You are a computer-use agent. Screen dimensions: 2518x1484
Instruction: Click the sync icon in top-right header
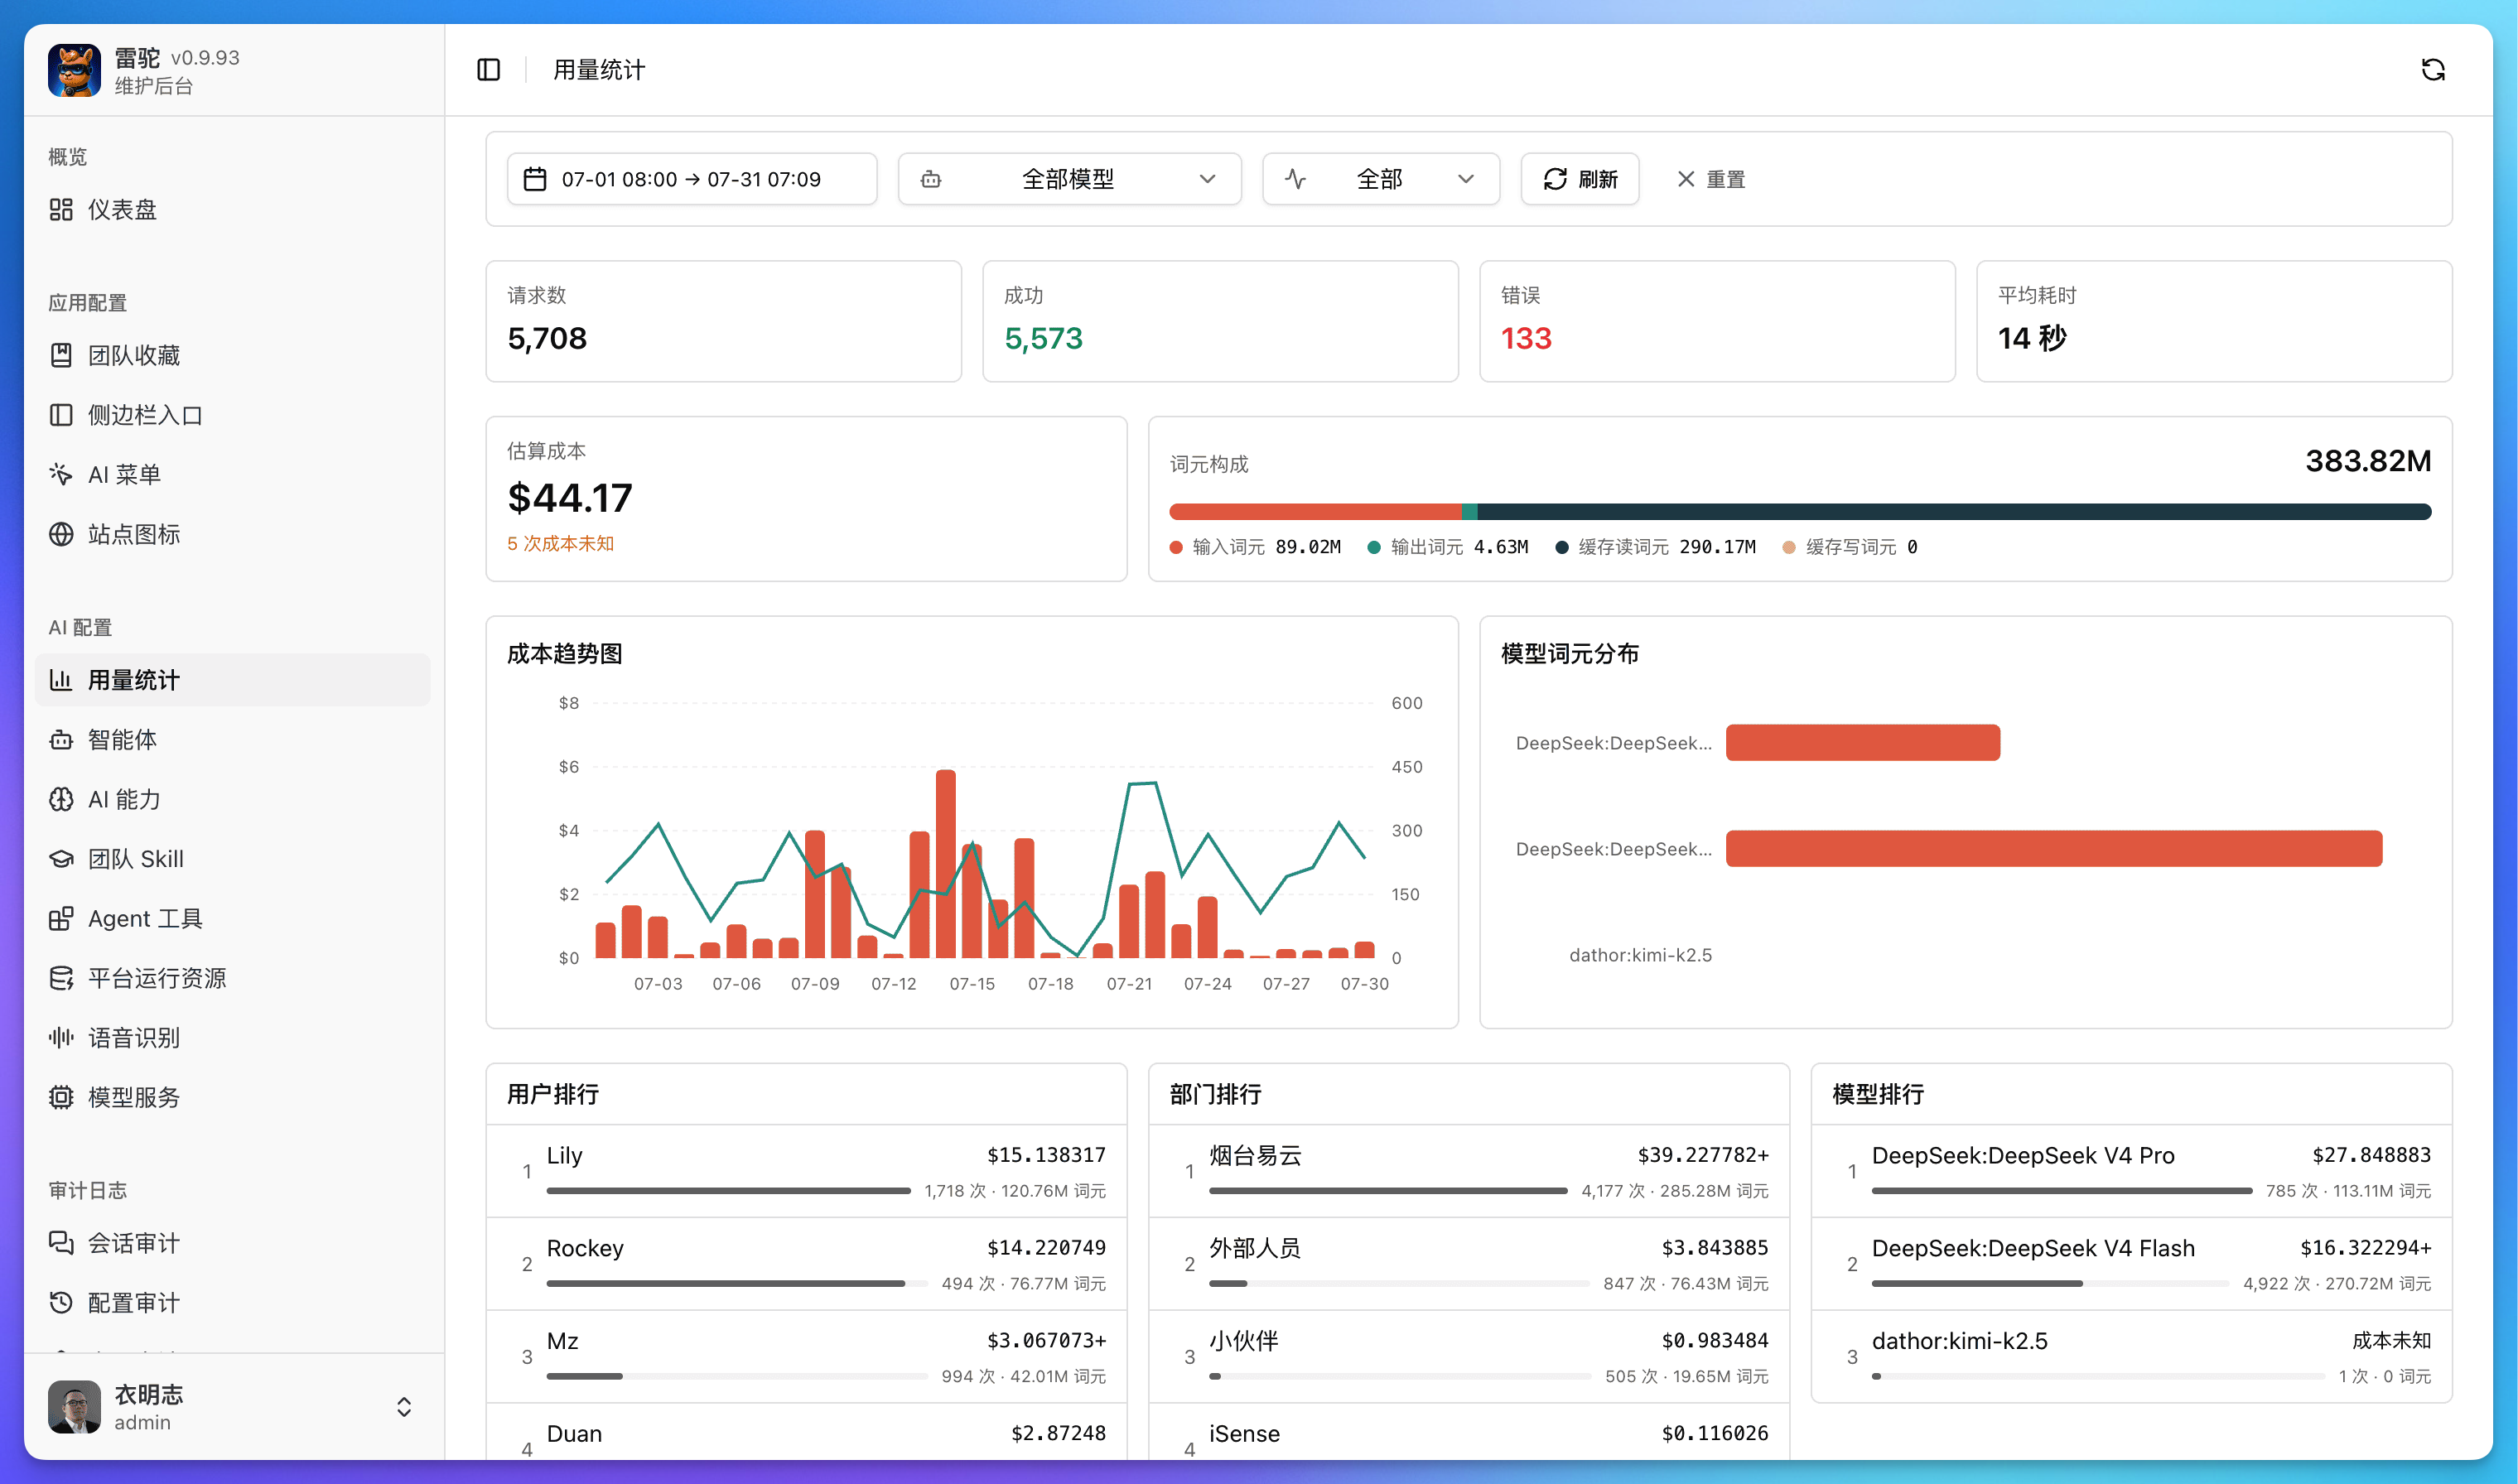tap(2432, 70)
